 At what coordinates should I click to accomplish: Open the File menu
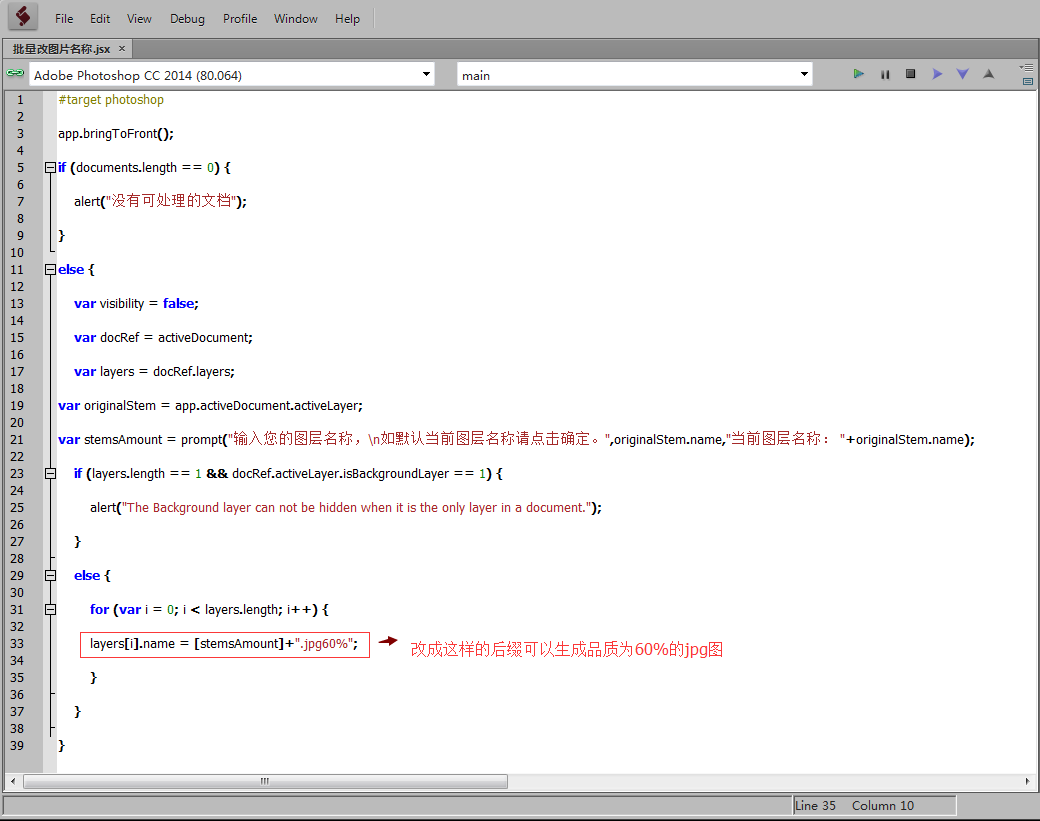tap(64, 19)
